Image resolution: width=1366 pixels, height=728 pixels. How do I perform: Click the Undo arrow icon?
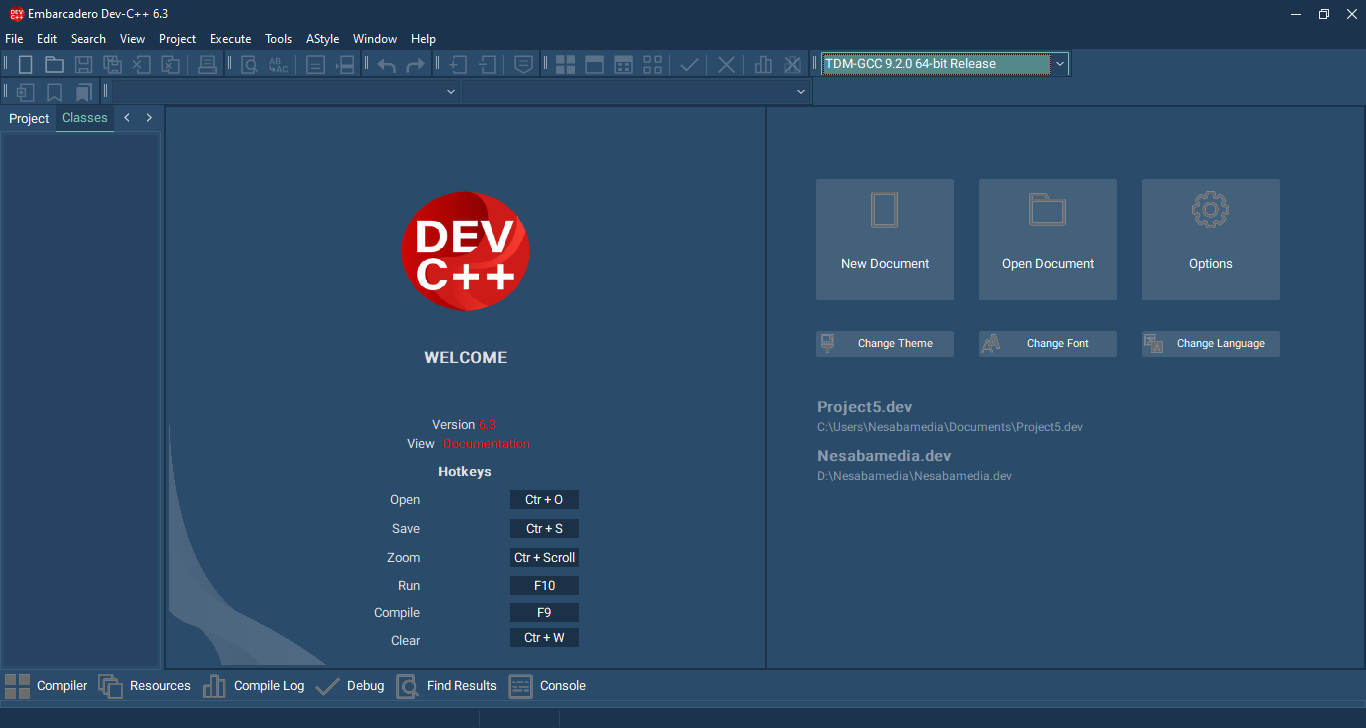pyautogui.click(x=386, y=65)
